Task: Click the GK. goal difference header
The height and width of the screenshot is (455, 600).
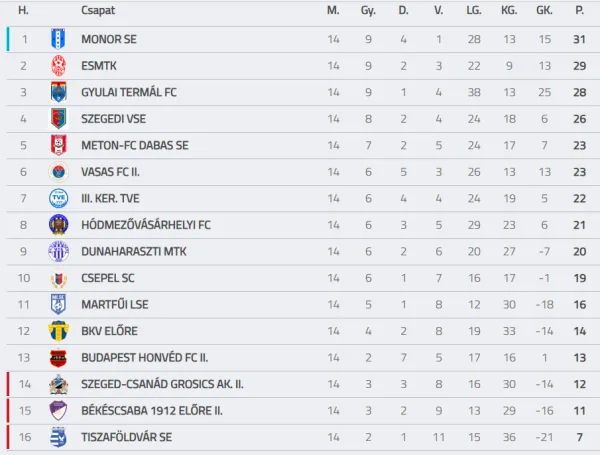Action: point(544,10)
